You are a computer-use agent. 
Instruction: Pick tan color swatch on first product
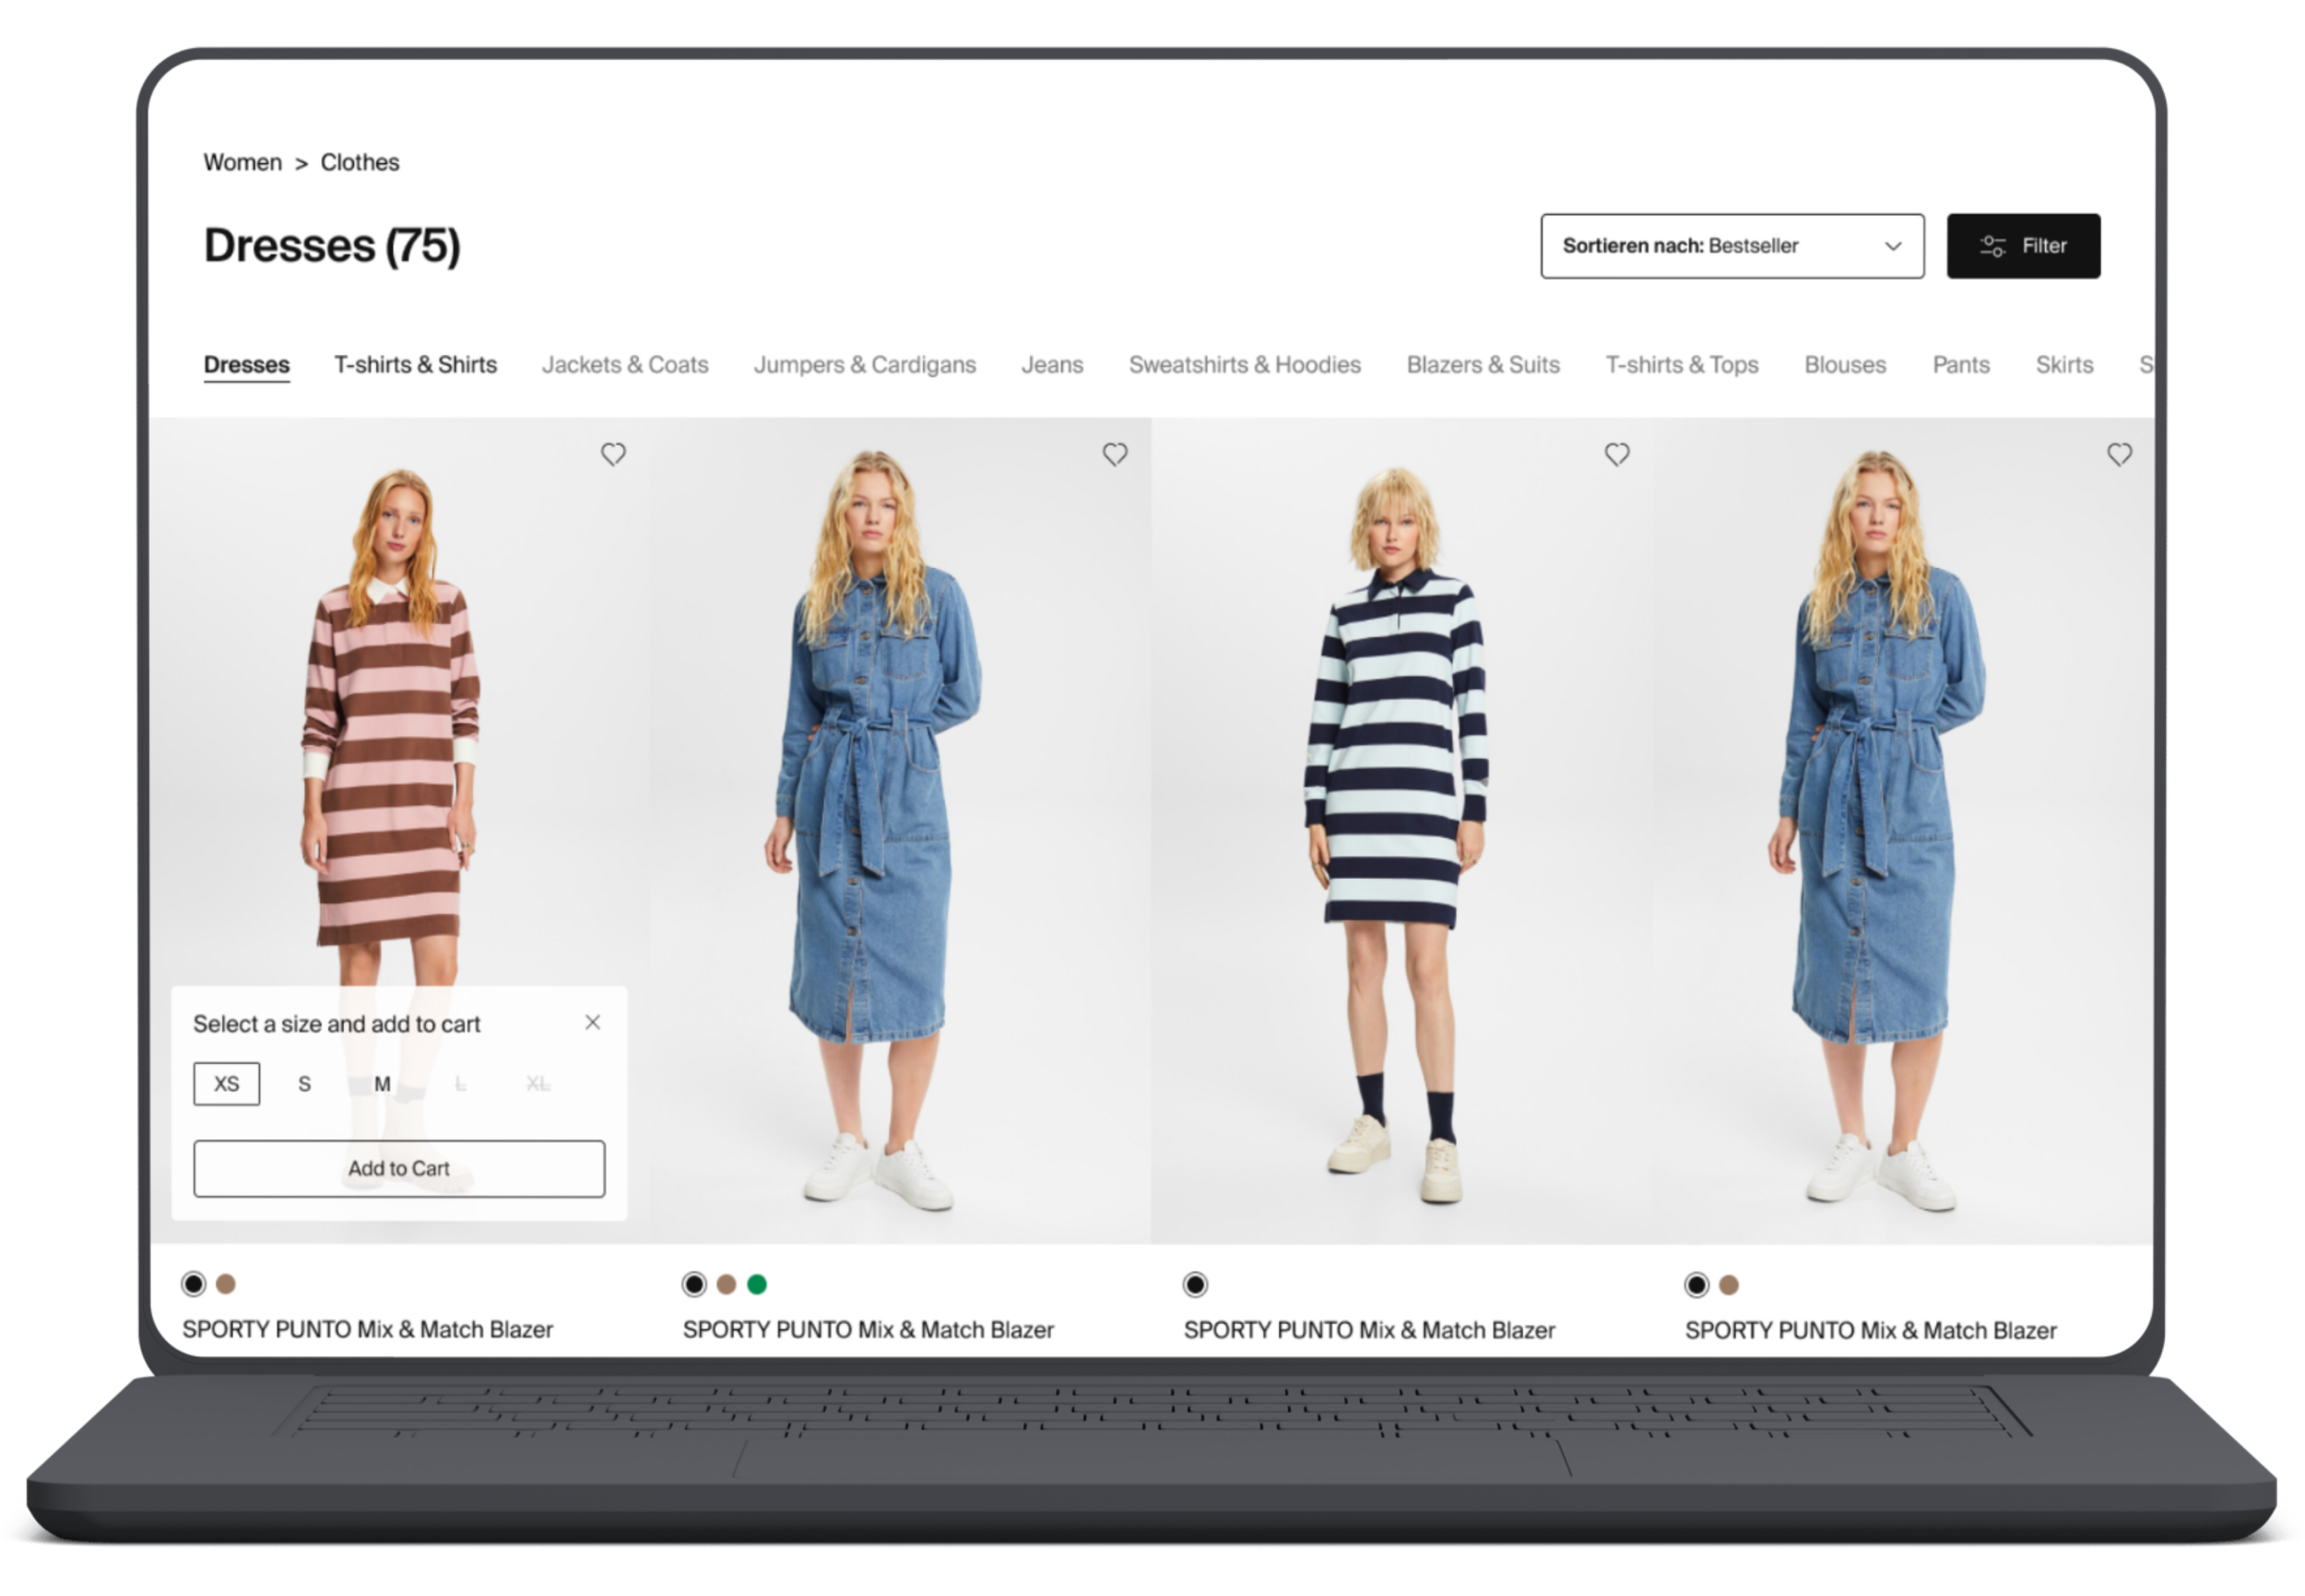[x=226, y=1283]
